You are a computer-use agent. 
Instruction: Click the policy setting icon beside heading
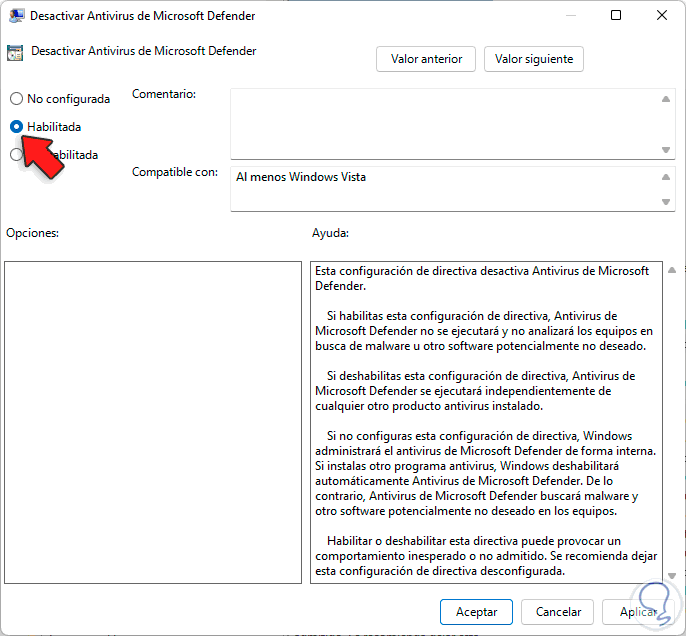coord(15,53)
